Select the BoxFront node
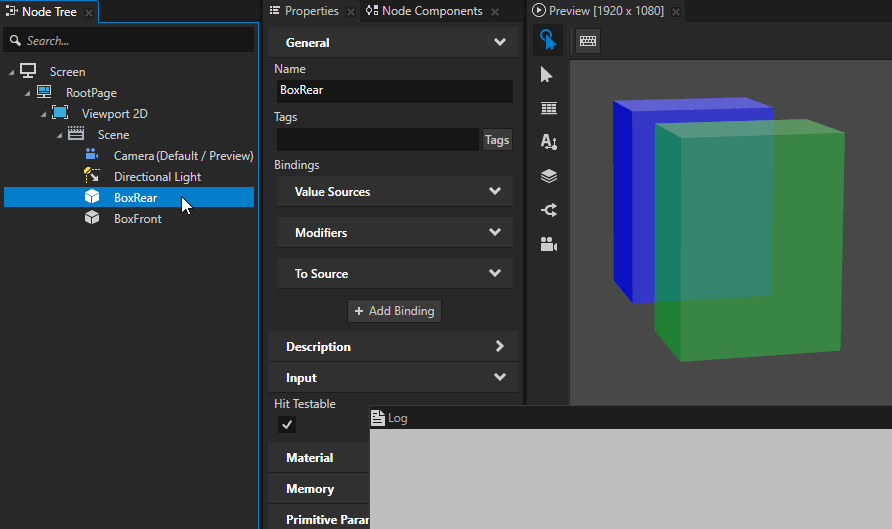This screenshot has width=892, height=529. click(138, 219)
